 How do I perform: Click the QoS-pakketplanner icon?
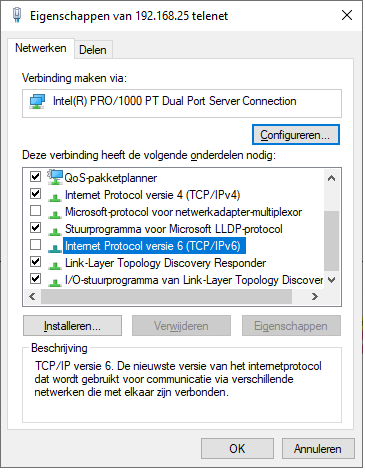(55, 177)
